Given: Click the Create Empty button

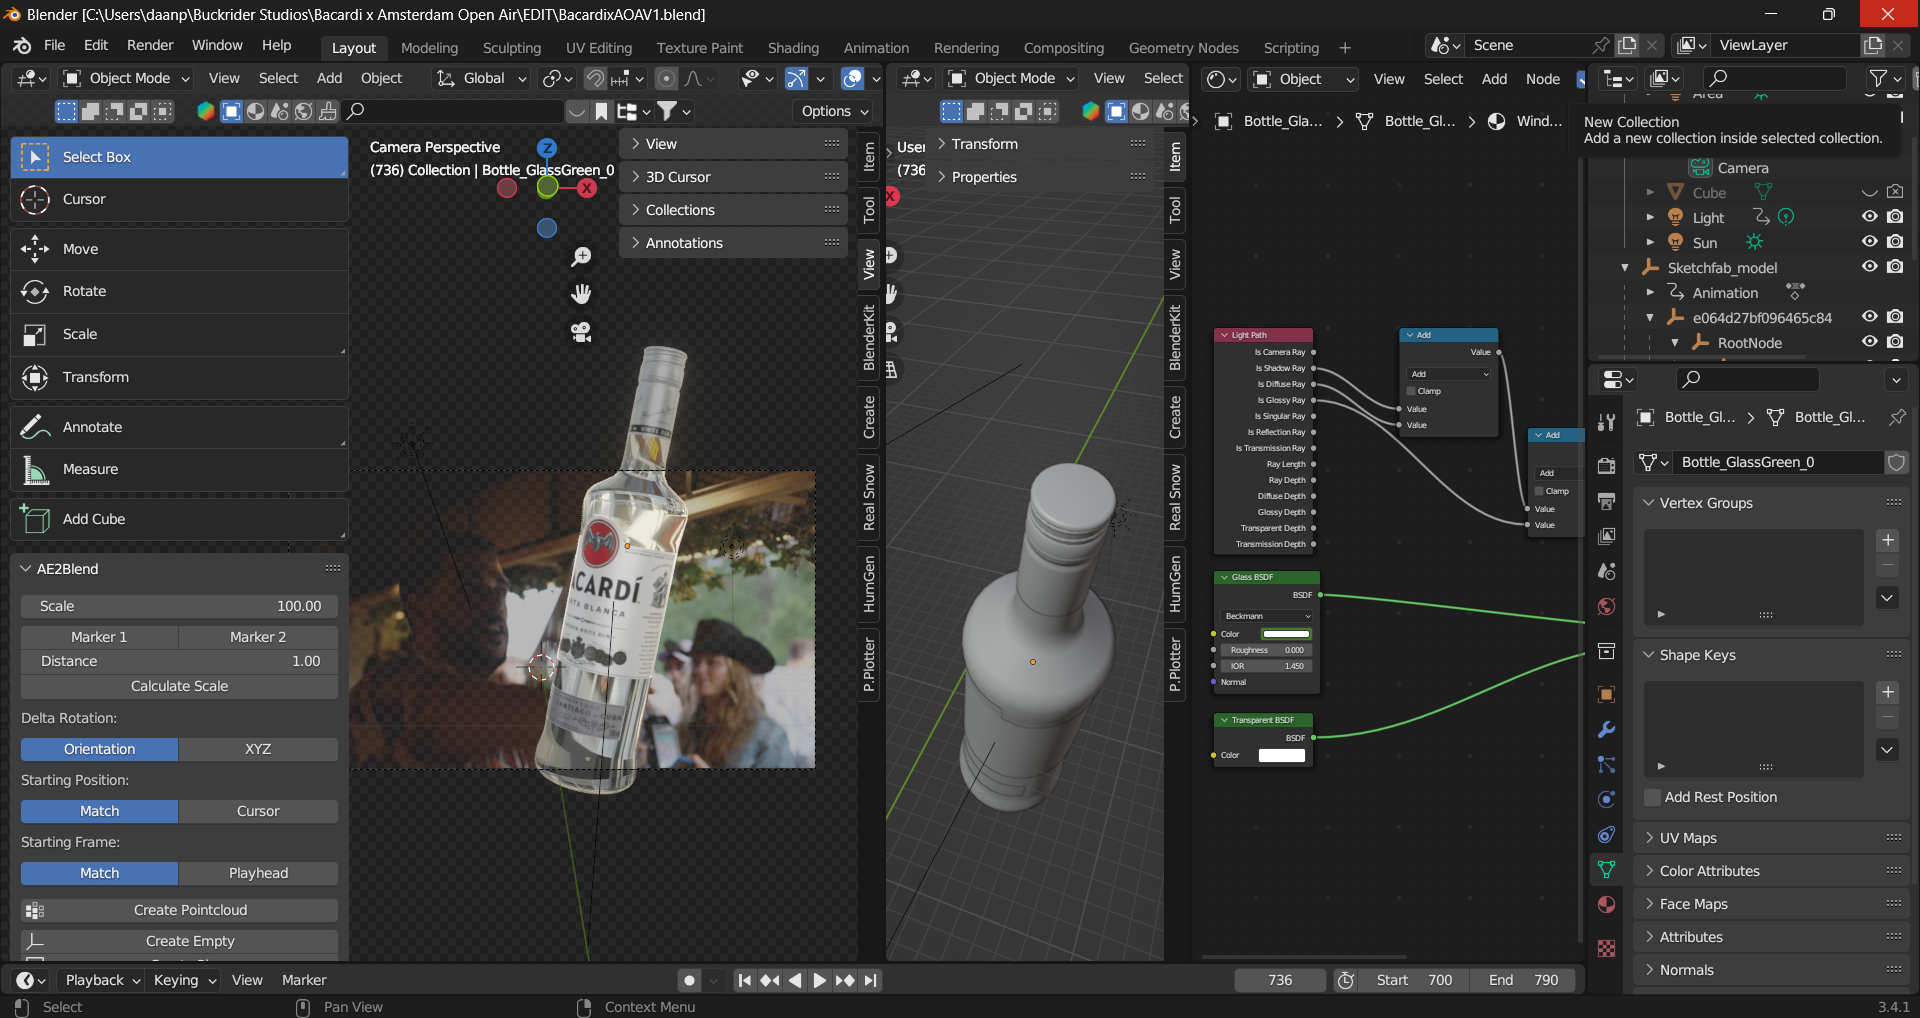Looking at the screenshot, I should click(179, 941).
